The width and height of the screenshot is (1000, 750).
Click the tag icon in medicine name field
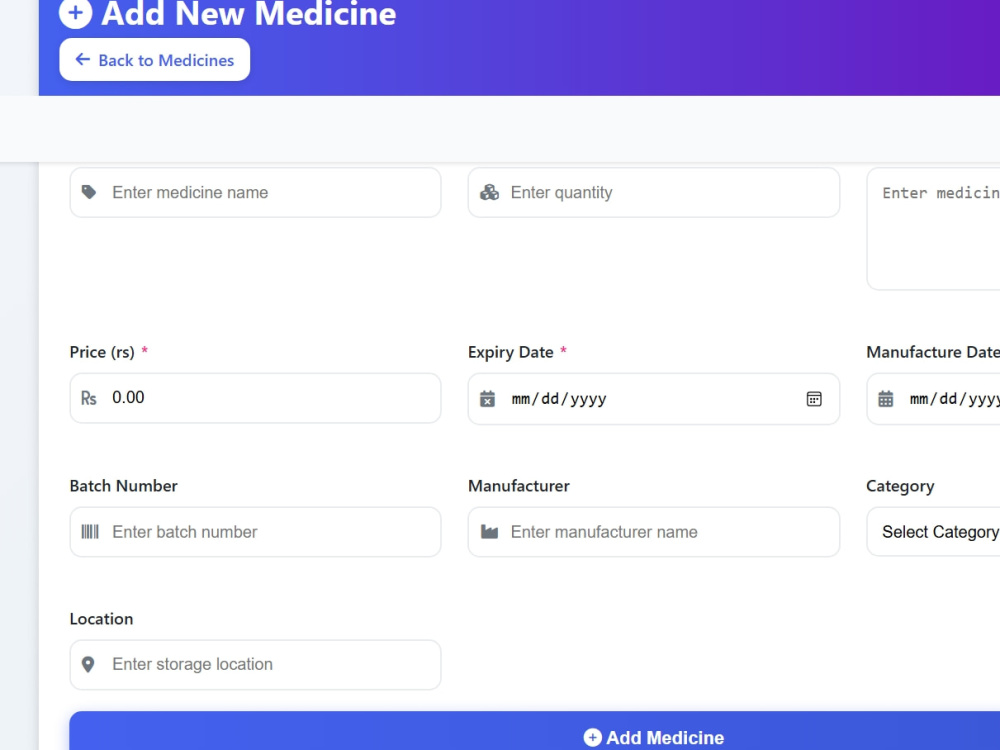coord(89,192)
